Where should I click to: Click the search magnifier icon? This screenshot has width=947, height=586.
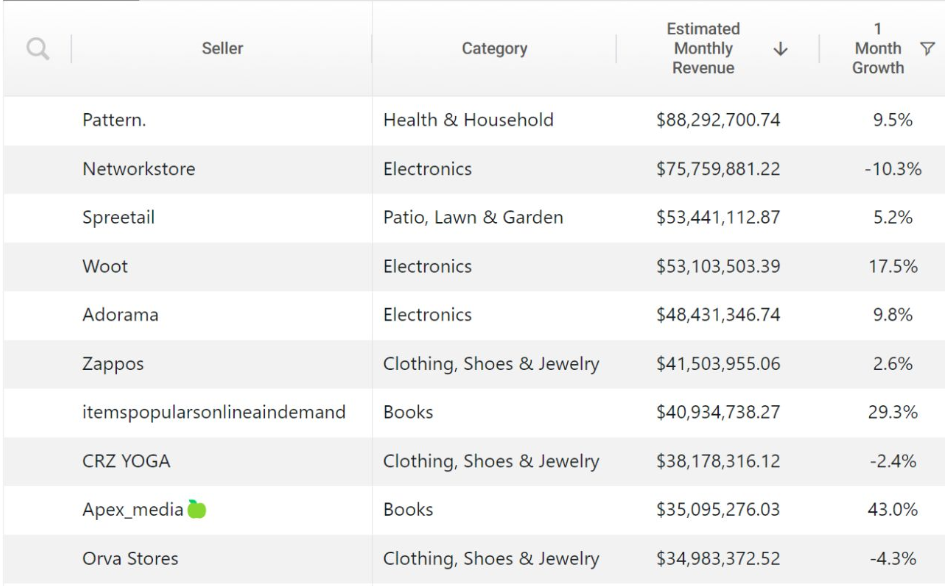pos(39,49)
